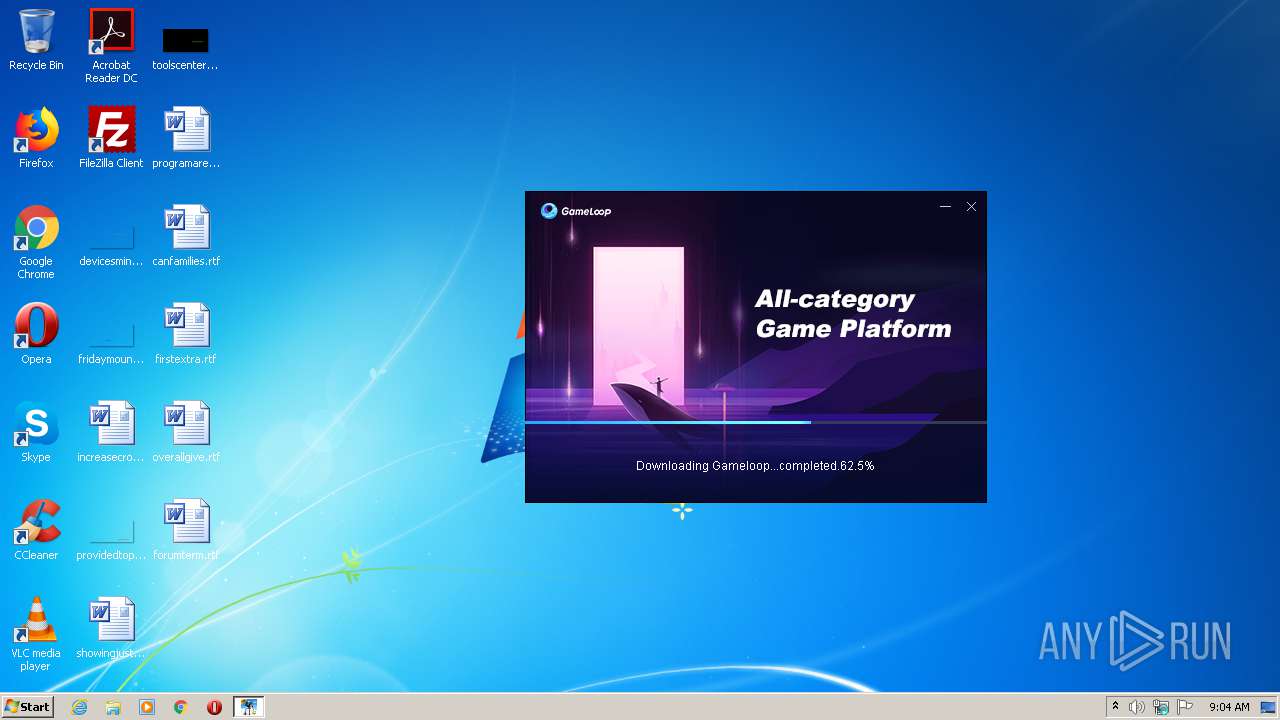The image size is (1280, 720).
Task: Select the showingjust document icon
Action: click(x=111, y=628)
